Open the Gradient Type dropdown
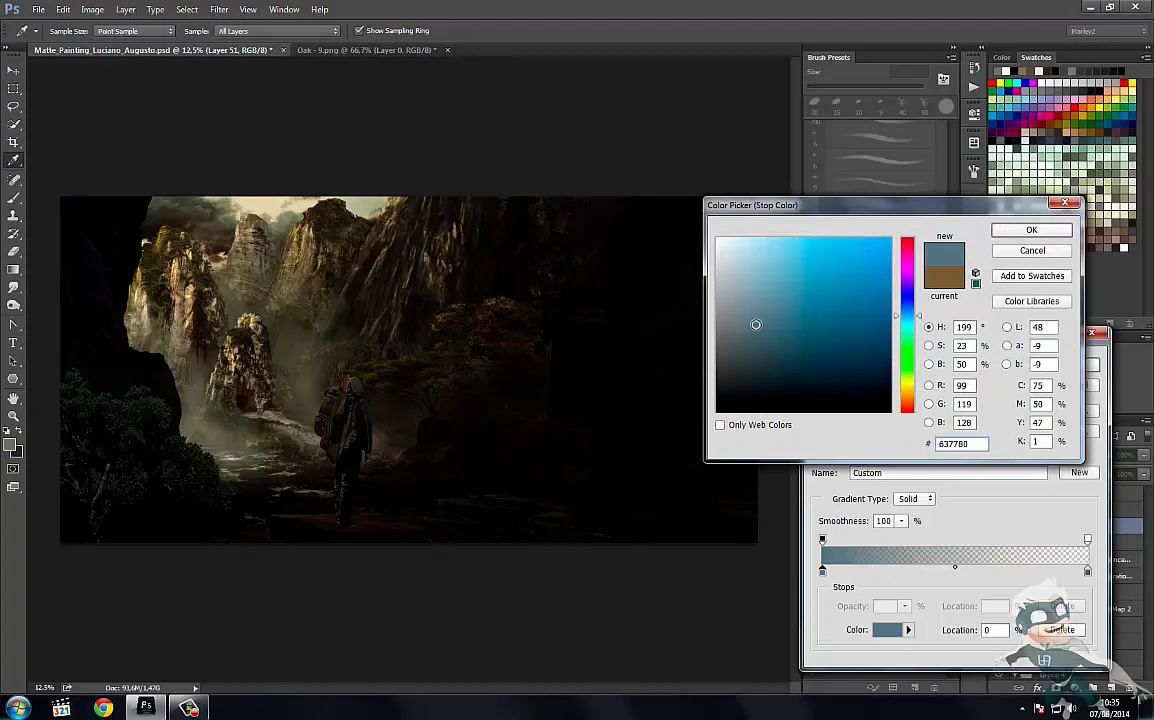This screenshot has width=1154, height=720. point(913,498)
